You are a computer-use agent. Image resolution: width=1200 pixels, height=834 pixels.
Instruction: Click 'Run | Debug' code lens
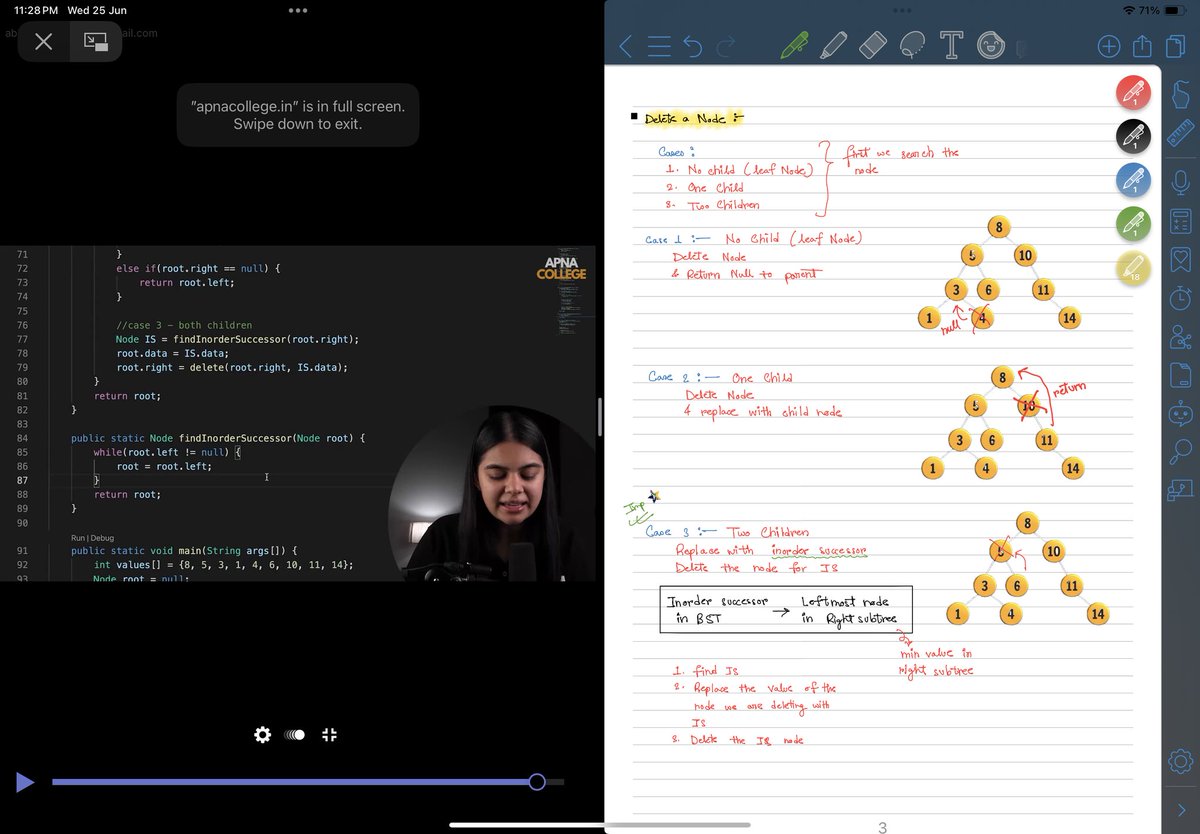pyautogui.click(x=92, y=538)
